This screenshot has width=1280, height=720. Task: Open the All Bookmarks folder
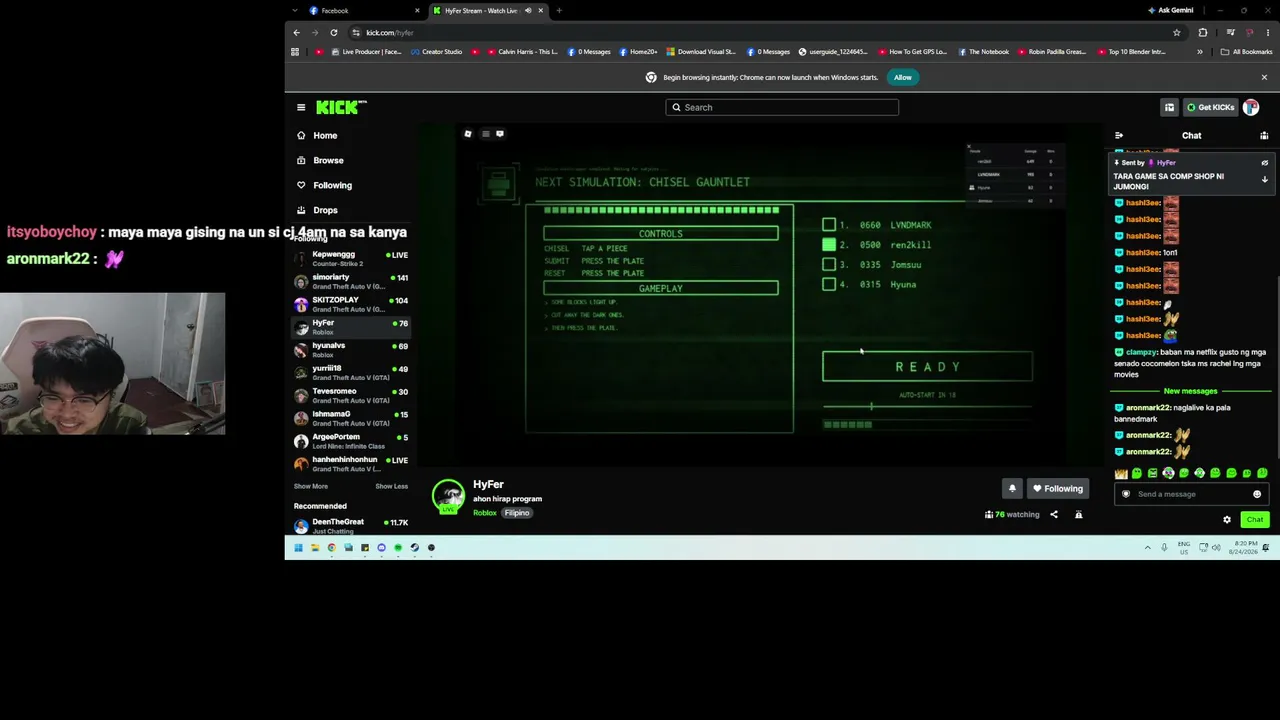(1246, 52)
